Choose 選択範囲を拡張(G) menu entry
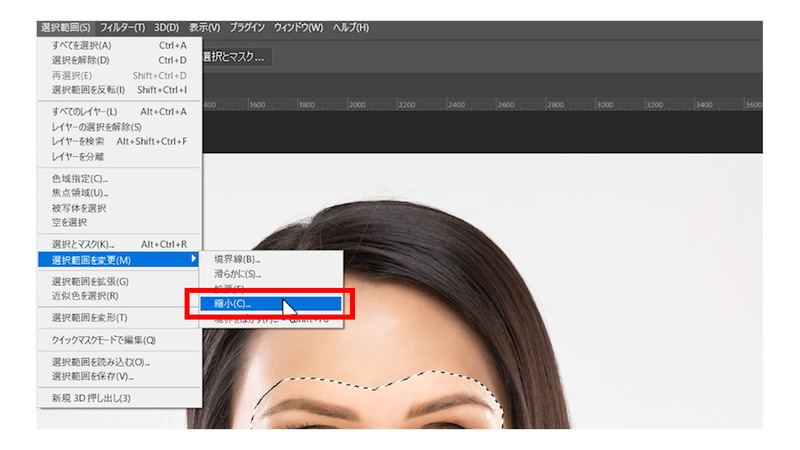 (x=119, y=282)
